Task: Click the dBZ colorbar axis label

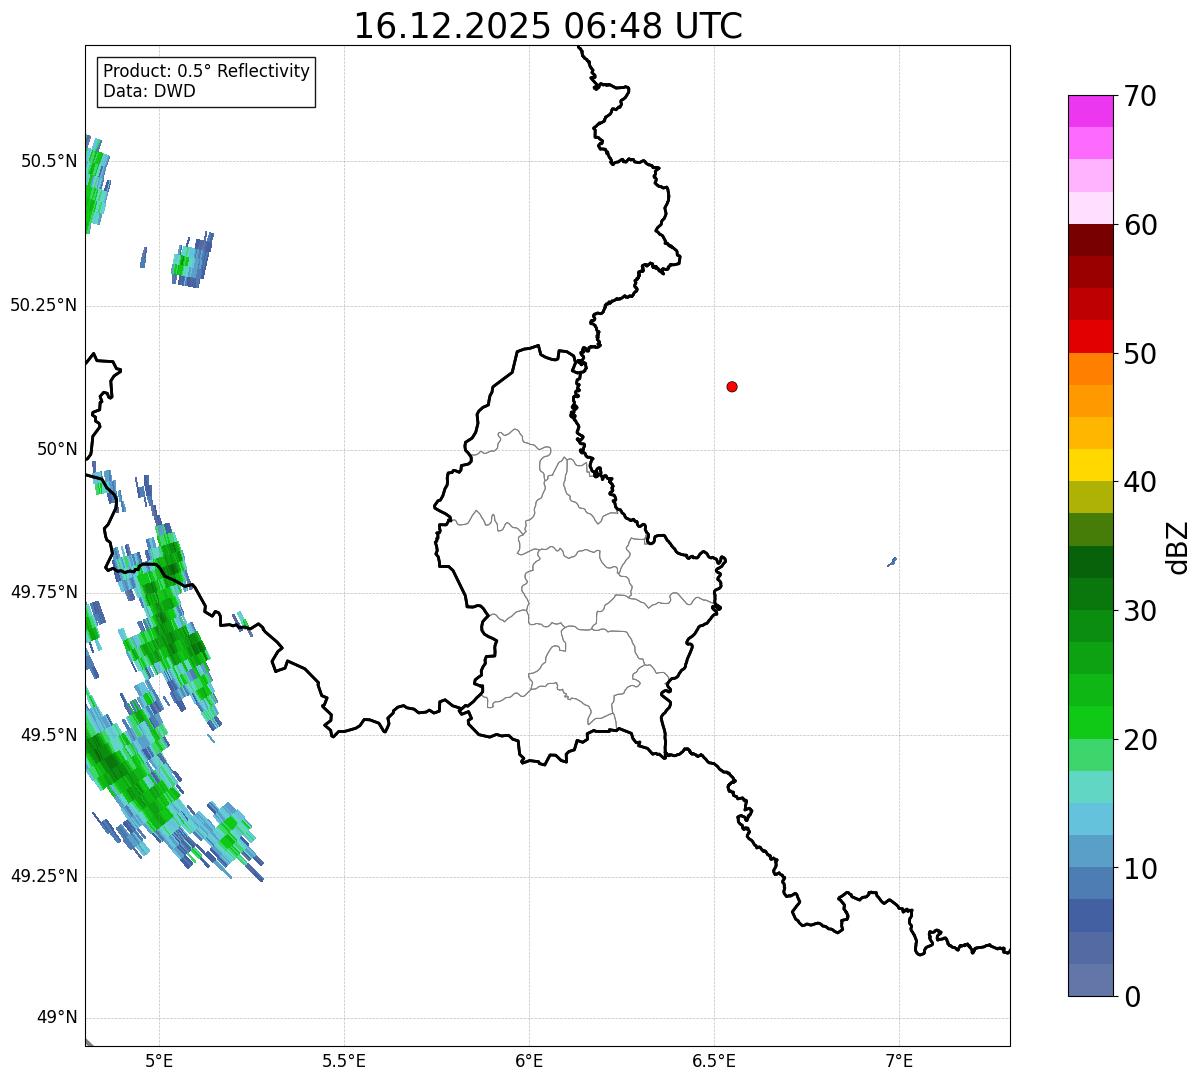Action: click(1179, 547)
